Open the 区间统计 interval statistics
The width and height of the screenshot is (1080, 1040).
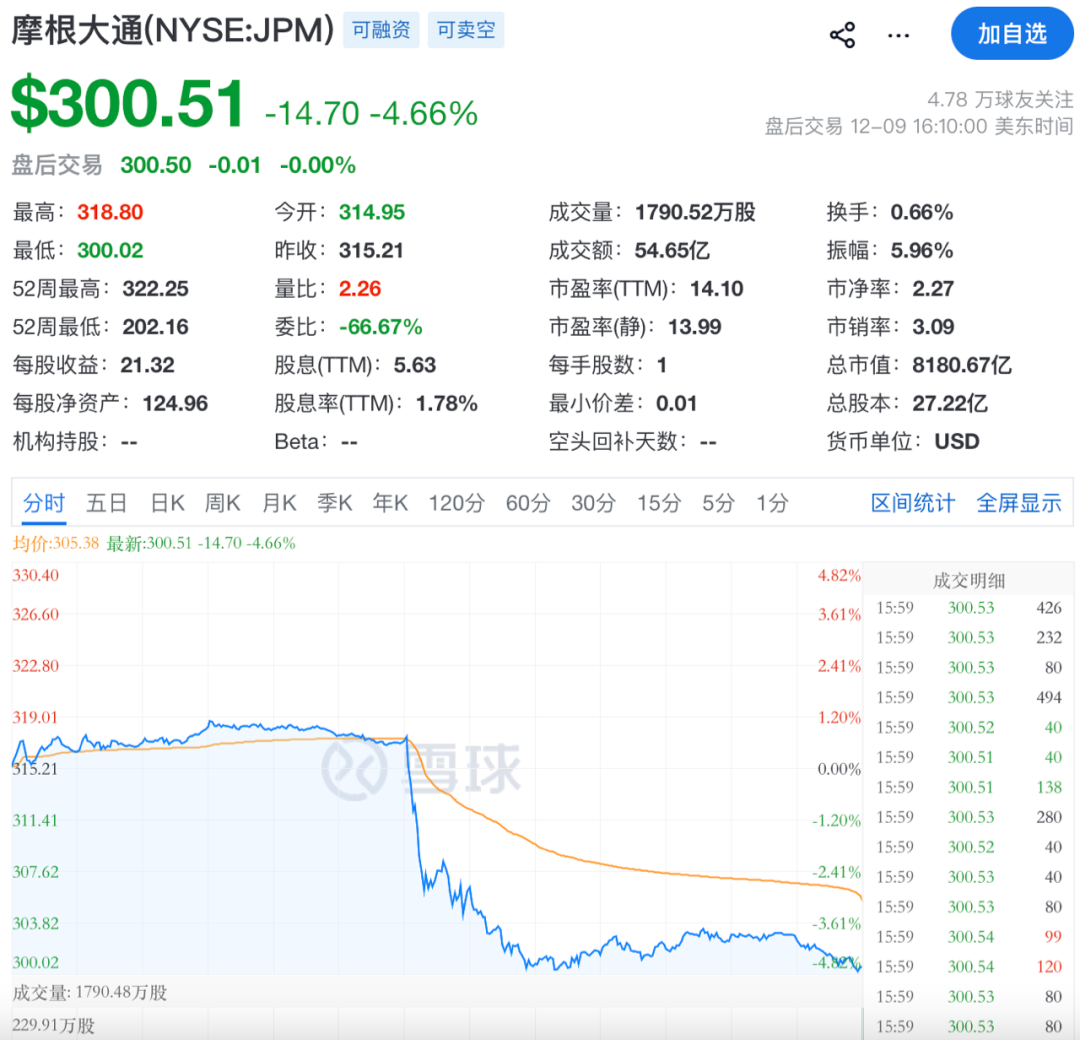(913, 503)
